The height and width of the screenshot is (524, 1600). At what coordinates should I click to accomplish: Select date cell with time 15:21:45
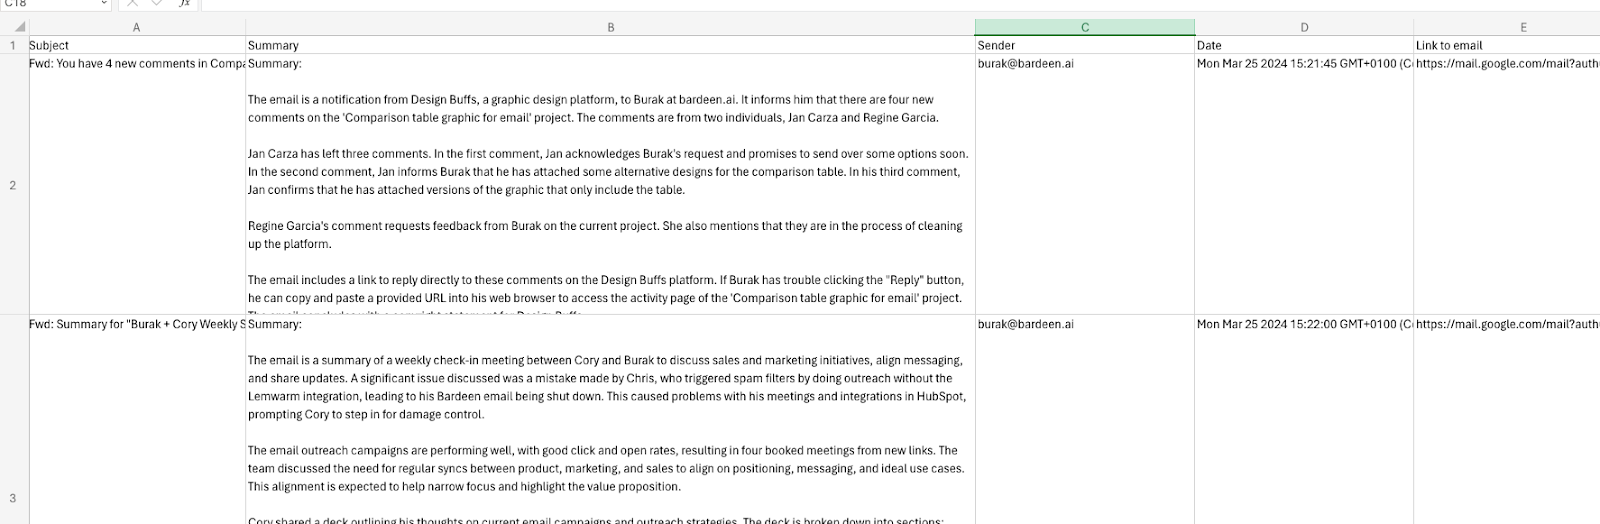point(1304,184)
